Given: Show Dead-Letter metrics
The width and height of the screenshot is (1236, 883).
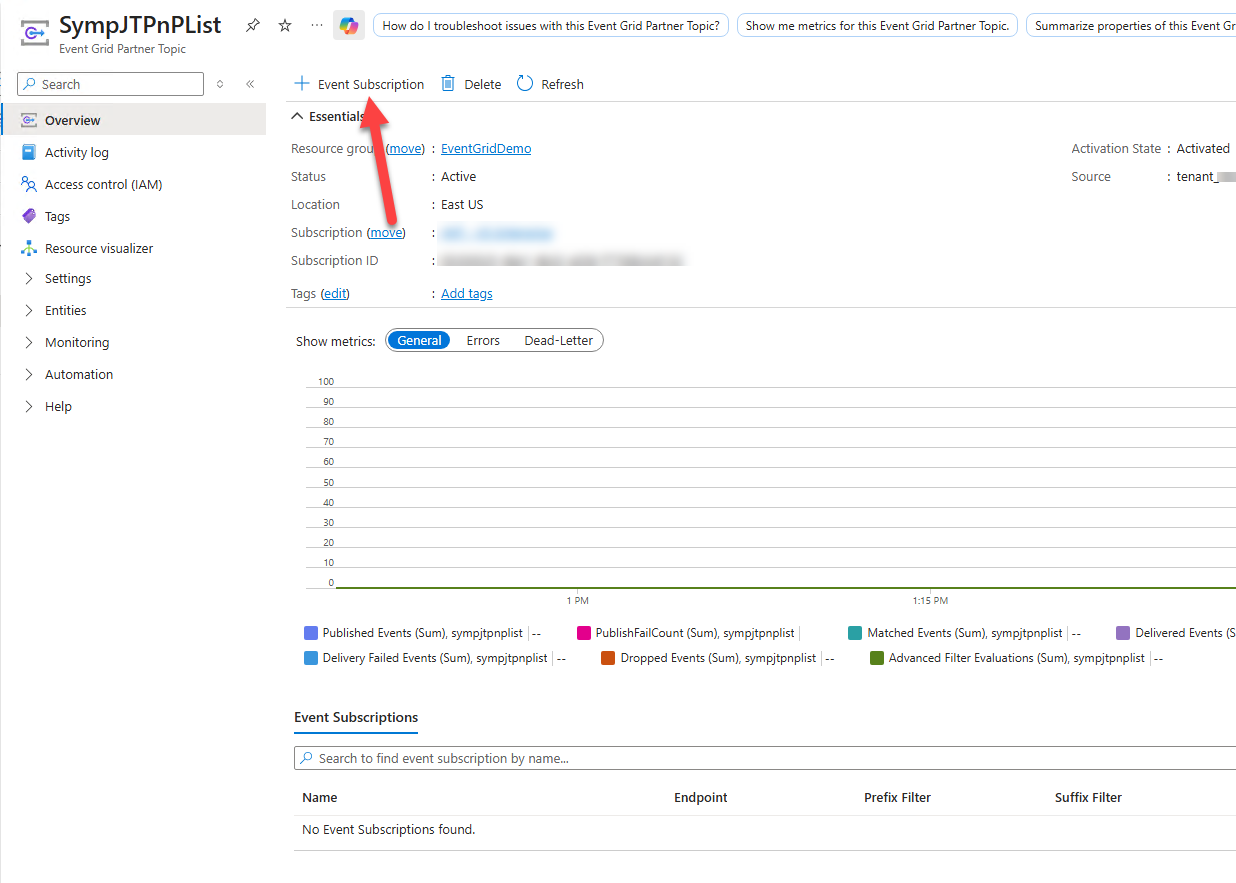Looking at the screenshot, I should pyautogui.click(x=558, y=340).
